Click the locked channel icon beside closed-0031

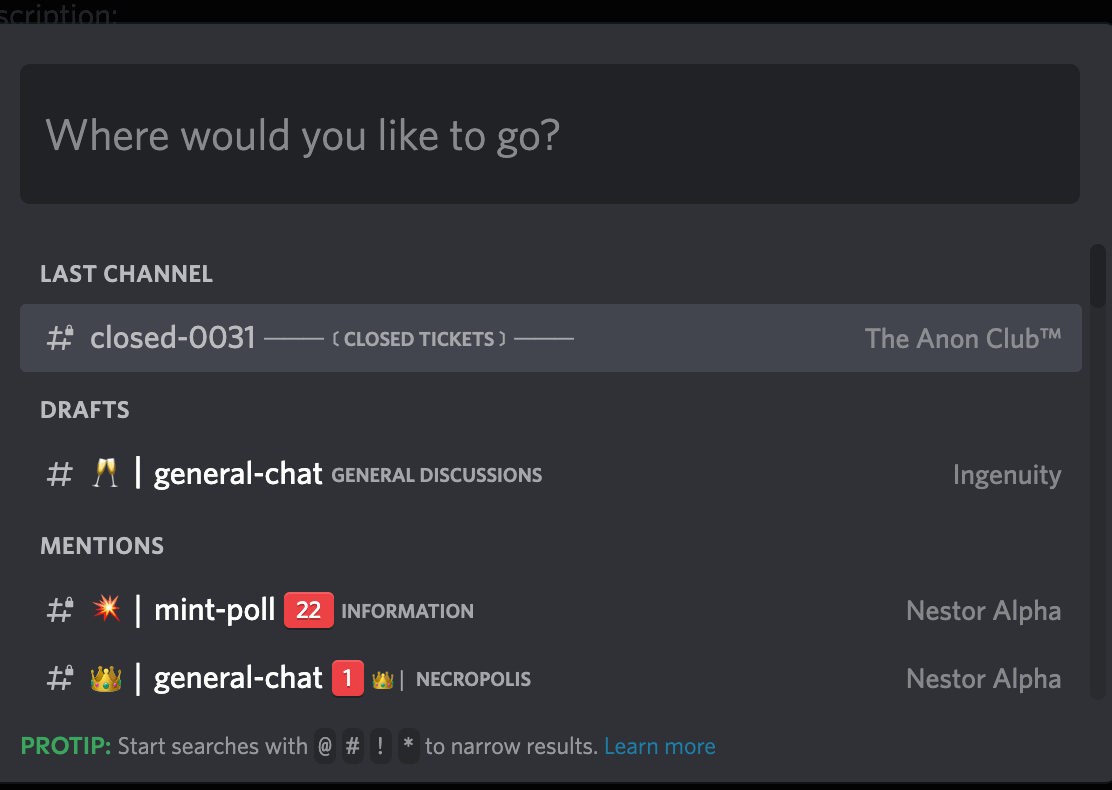click(x=60, y=338)
